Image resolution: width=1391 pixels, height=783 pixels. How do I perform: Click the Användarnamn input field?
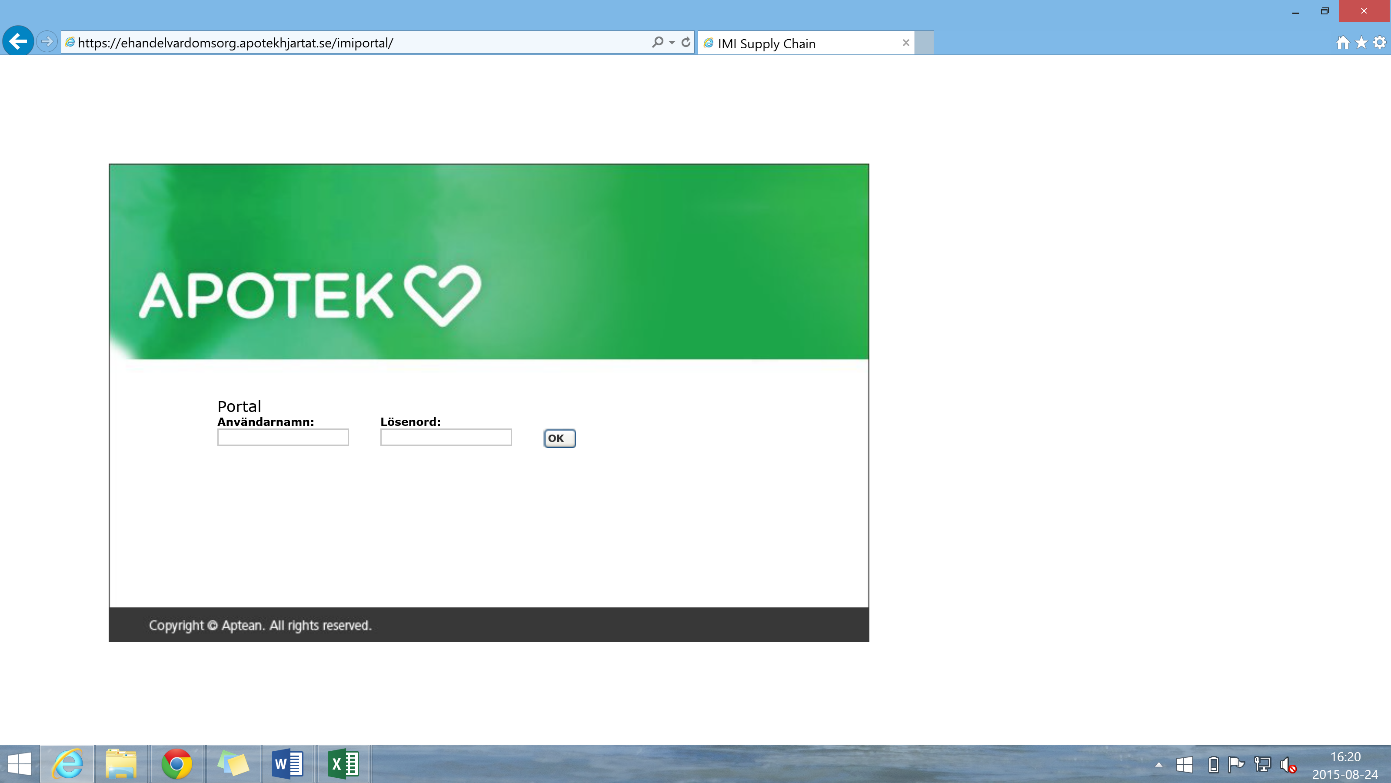(283, 437)
